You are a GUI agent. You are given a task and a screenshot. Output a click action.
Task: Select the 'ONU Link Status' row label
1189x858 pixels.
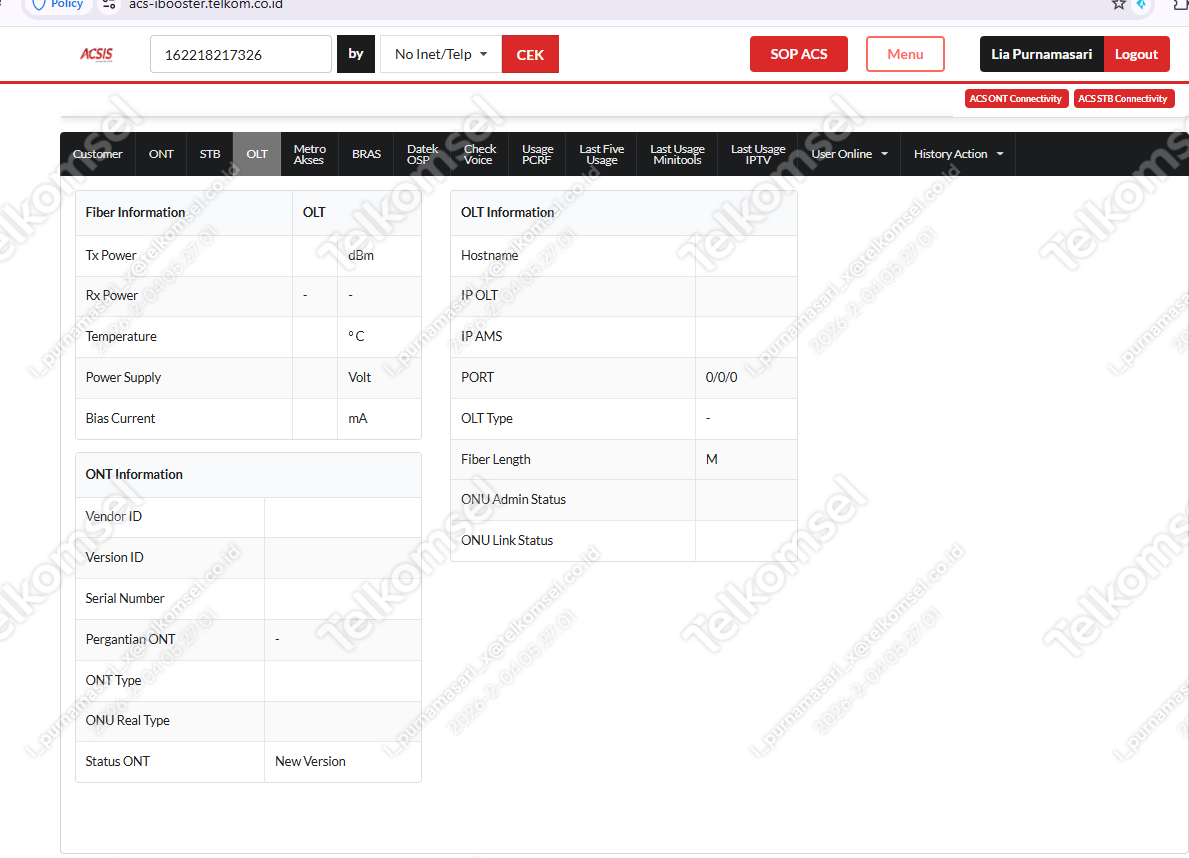click(x=507, y=540)
